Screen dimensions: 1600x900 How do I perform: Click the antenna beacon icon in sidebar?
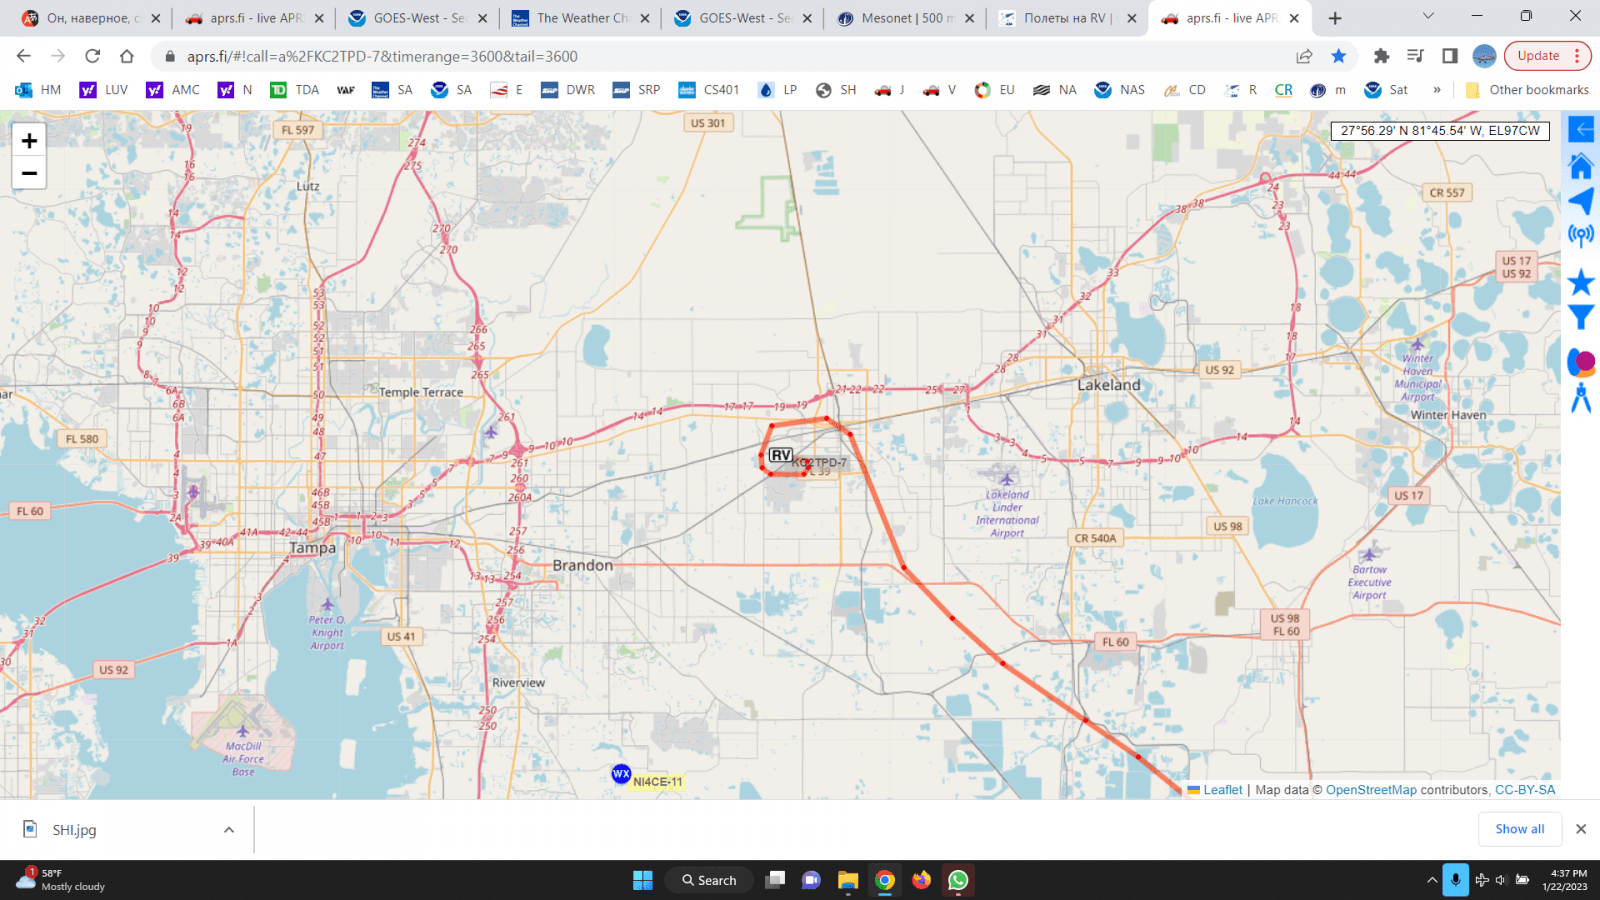click(x=1581, y=236)
